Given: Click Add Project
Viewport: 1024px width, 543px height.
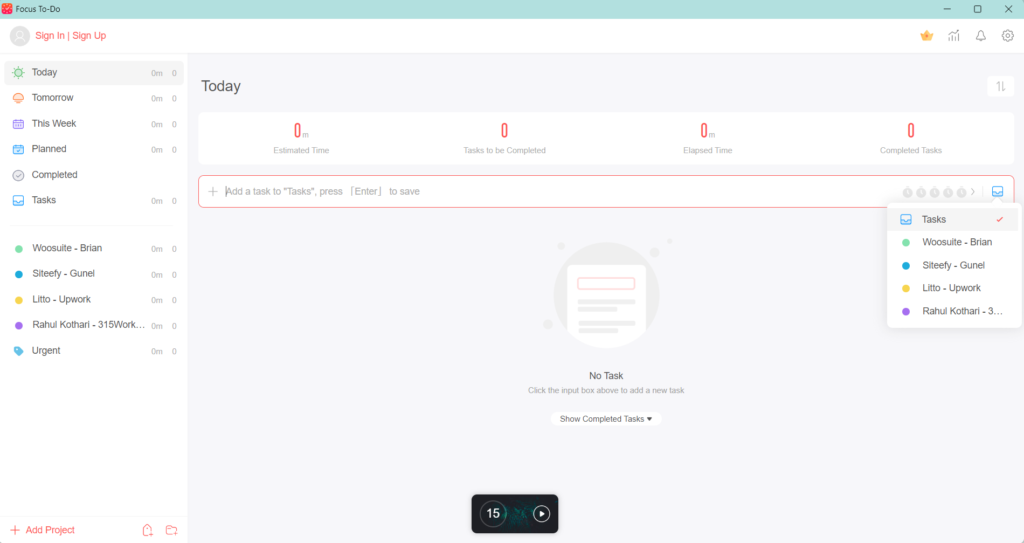Looking at the screenshot, I should pyautogui.click(x=42, y=530).
